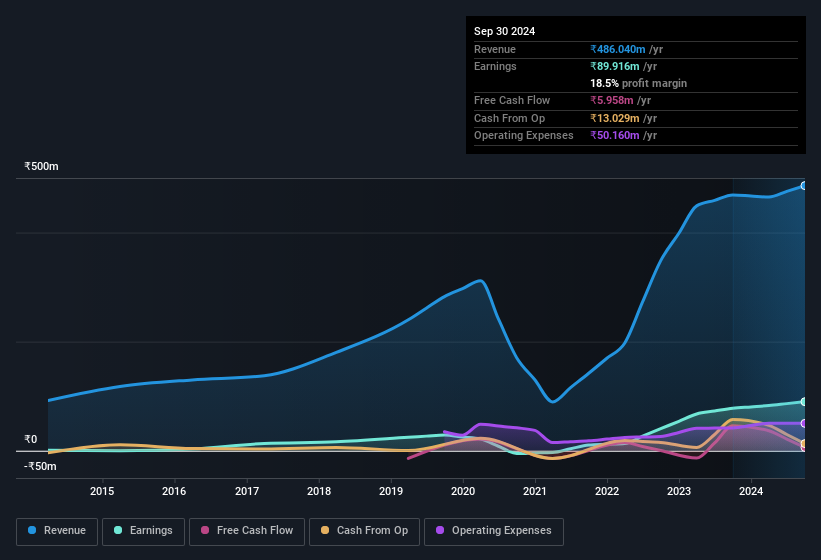This screenshot has height=560, width=821.
Task: Click the 2021 x-axis label
Action: (535, 491)
